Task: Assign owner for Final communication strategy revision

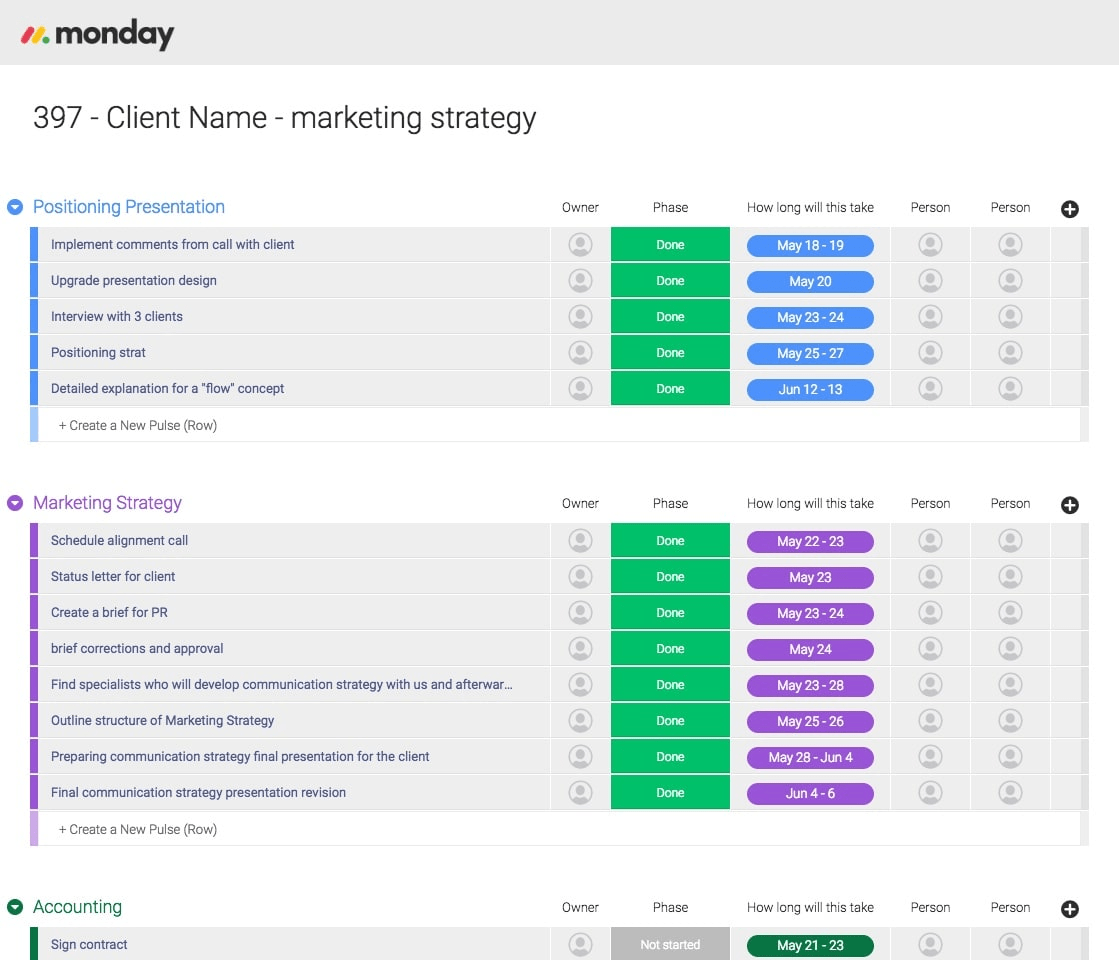Action: (x=580, y=793)
